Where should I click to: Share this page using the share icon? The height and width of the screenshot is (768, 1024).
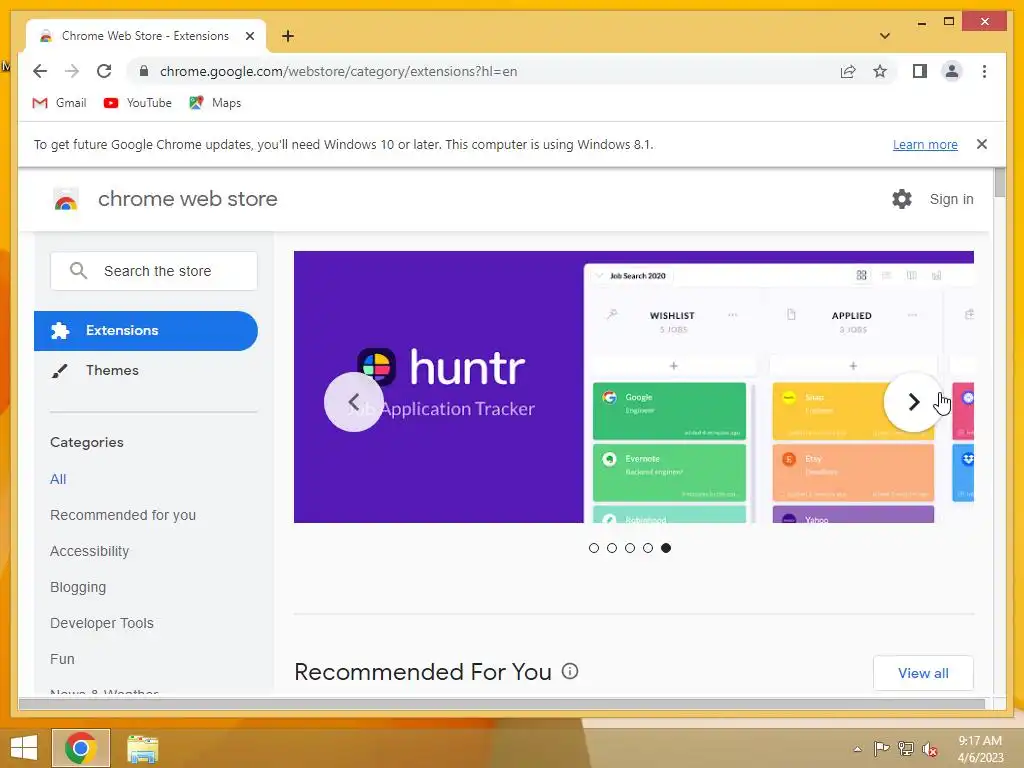848,71
